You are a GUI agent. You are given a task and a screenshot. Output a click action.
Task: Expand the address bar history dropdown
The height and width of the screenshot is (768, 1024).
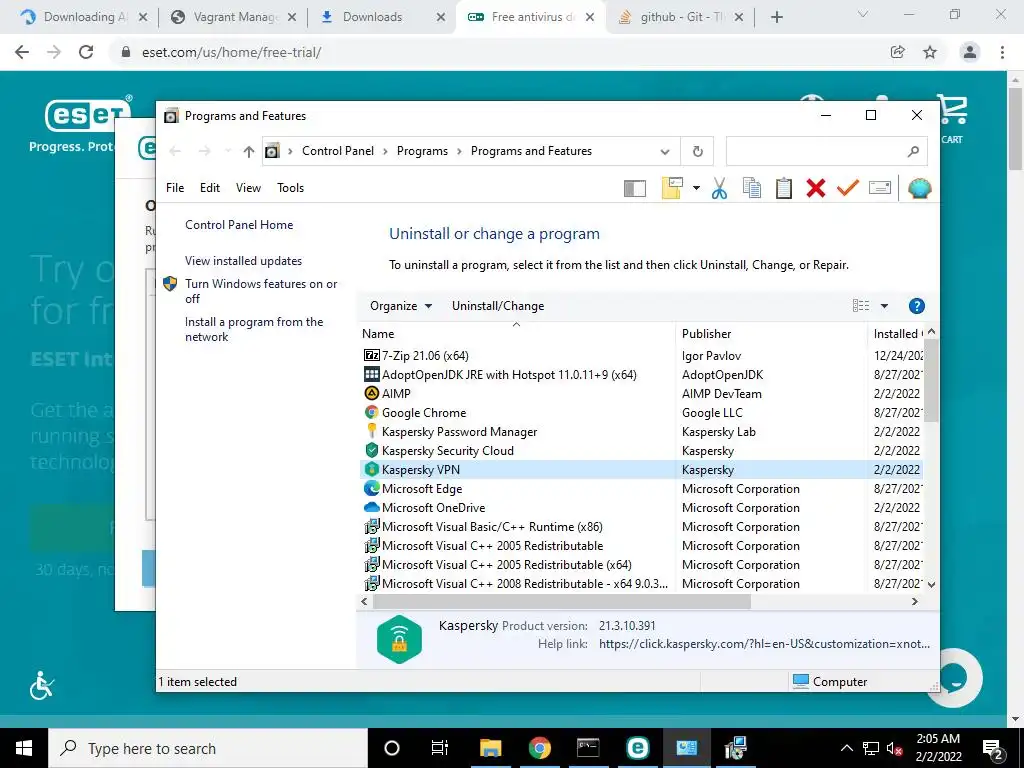[x=665, y=152]
